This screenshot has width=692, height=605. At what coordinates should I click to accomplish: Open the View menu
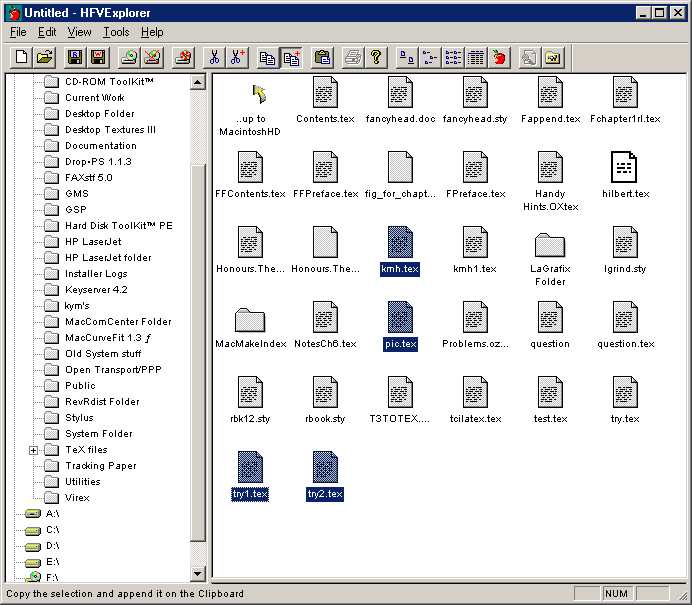click(x=81, y=32)
